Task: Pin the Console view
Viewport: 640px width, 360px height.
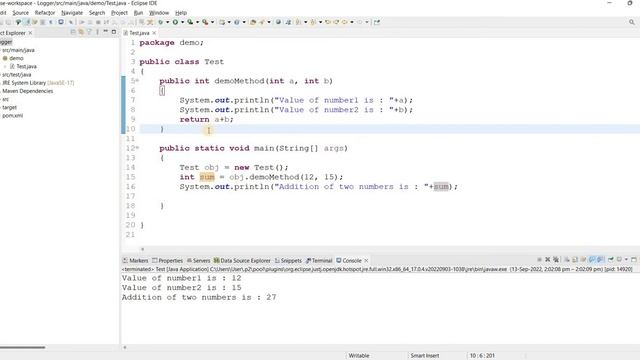Action: click(611, 260)
